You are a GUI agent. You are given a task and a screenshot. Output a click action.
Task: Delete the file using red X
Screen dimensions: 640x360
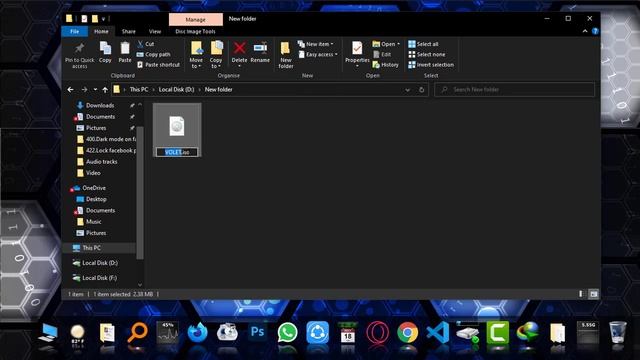(x=240, y=48)
